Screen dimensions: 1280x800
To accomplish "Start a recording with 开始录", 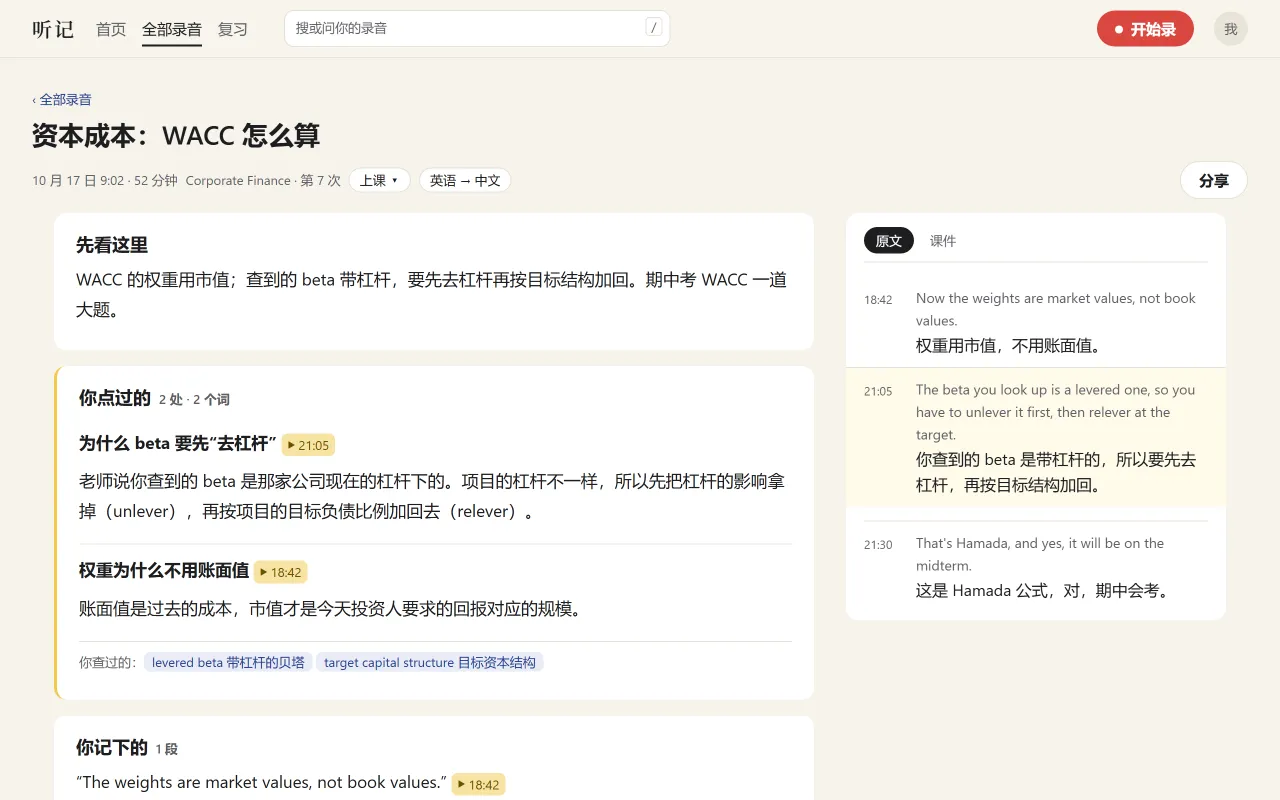I will point(1145,29).
